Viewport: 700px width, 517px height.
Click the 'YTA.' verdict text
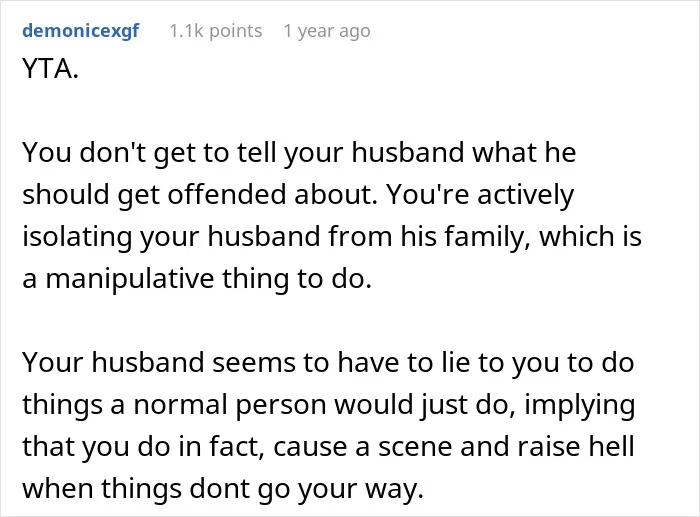(x=50, y=70)
